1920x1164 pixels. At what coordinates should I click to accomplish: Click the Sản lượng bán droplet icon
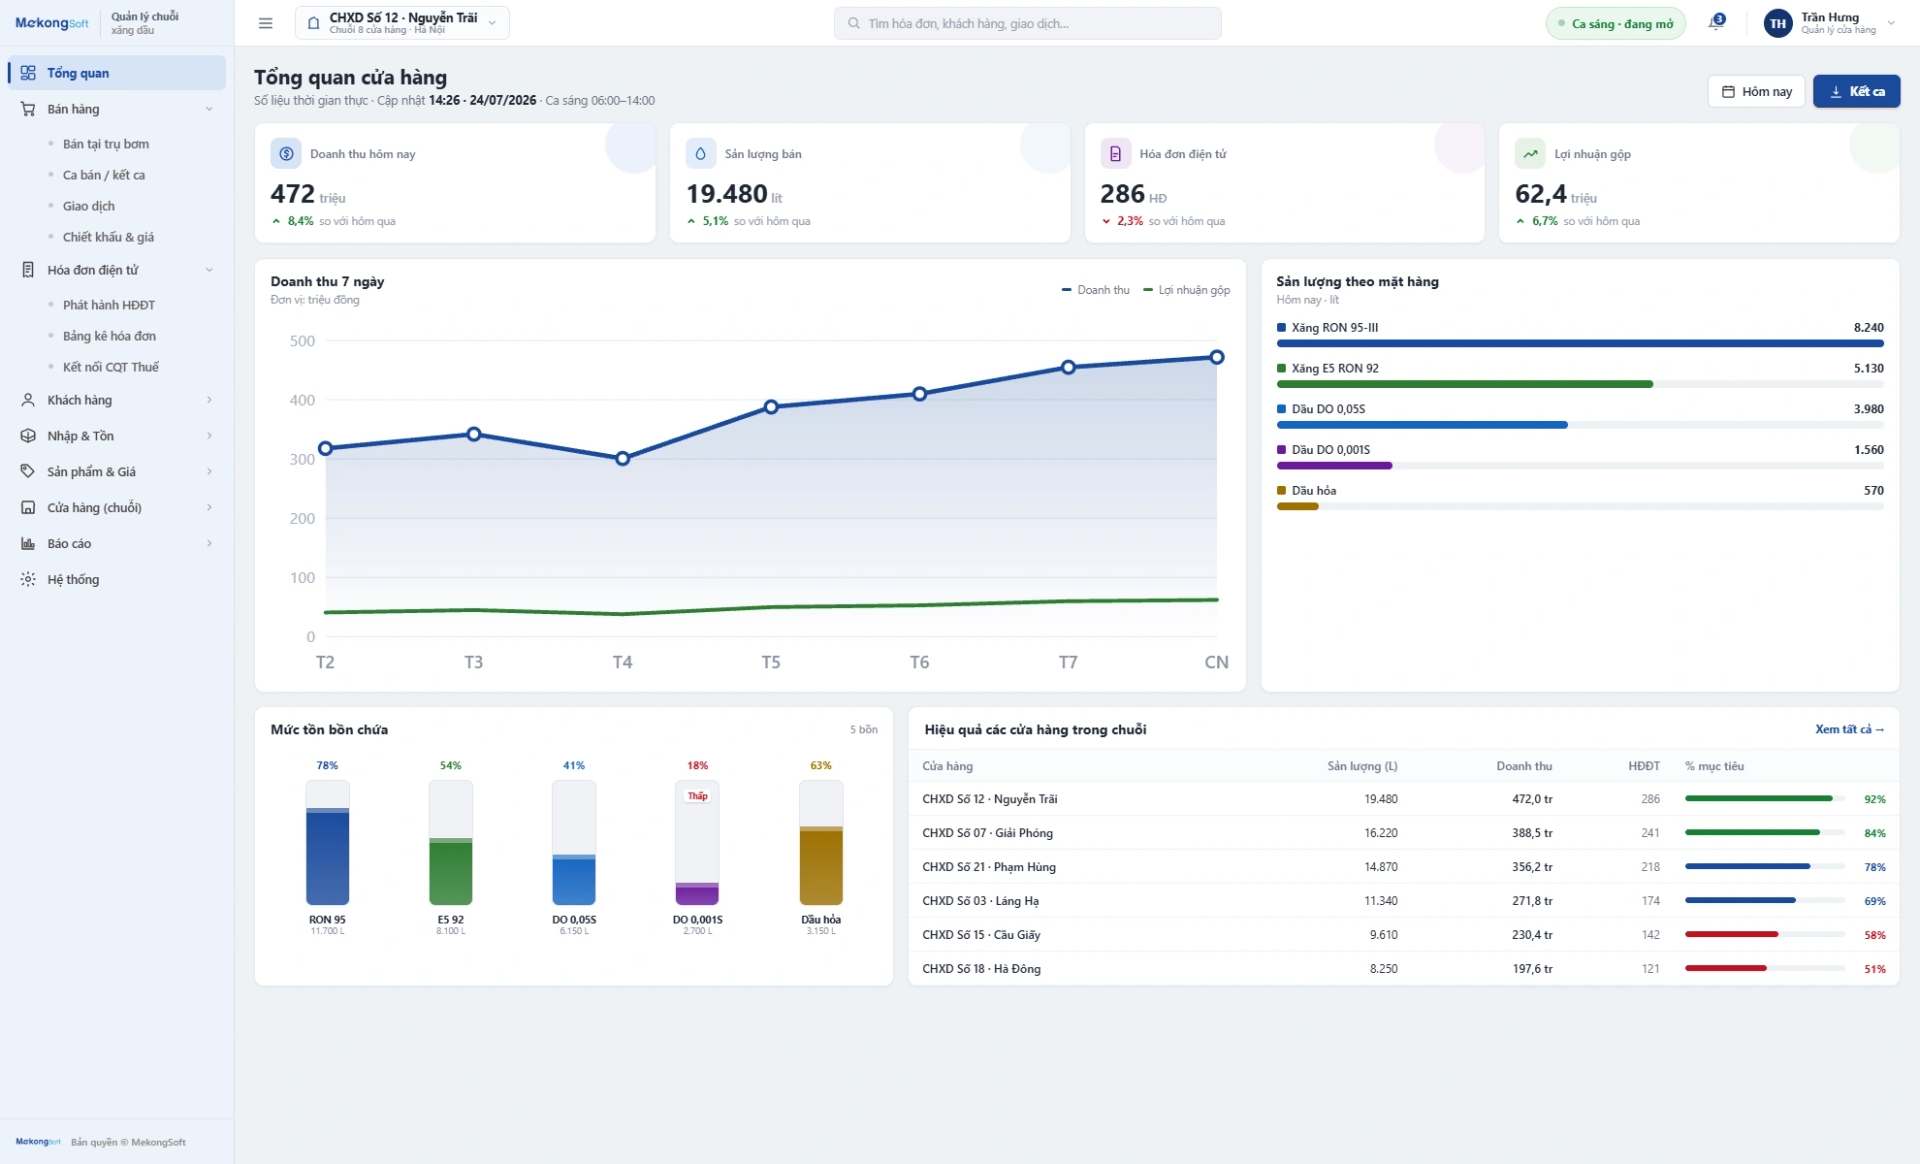tap(700, 153)
